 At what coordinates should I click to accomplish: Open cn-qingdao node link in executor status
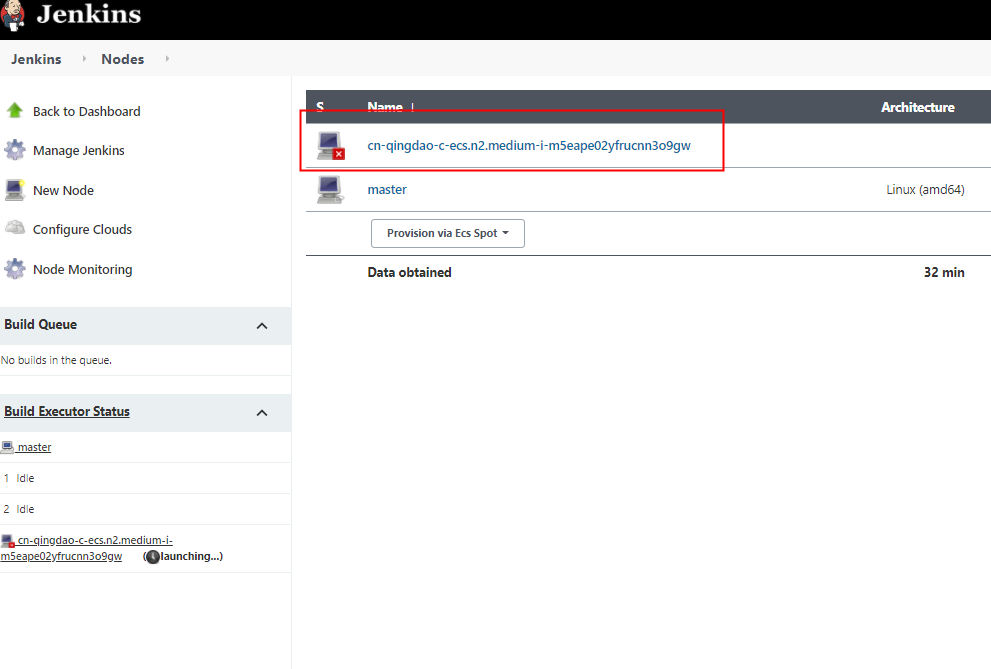[x=87, y=548]
